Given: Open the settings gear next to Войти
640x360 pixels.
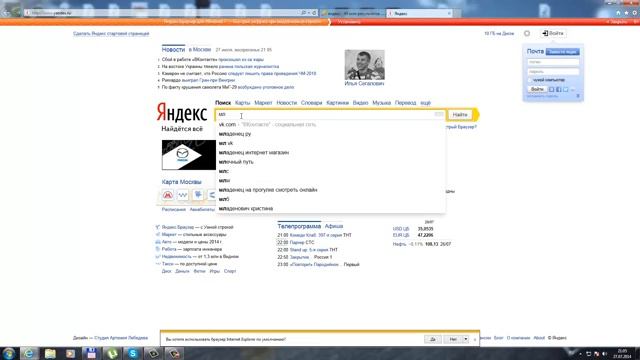Looking at the screenshot, I should click(x=527, y=33).
